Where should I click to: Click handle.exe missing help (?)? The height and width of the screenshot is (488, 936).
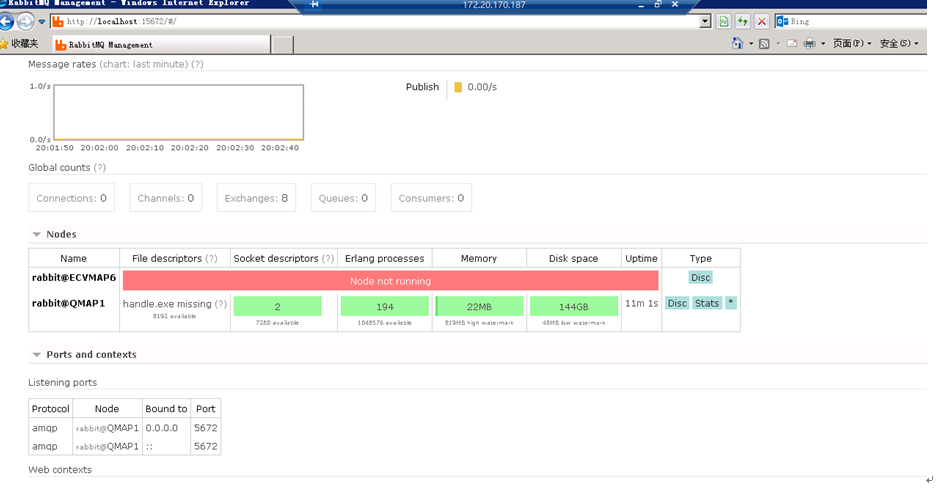[221, 304]
